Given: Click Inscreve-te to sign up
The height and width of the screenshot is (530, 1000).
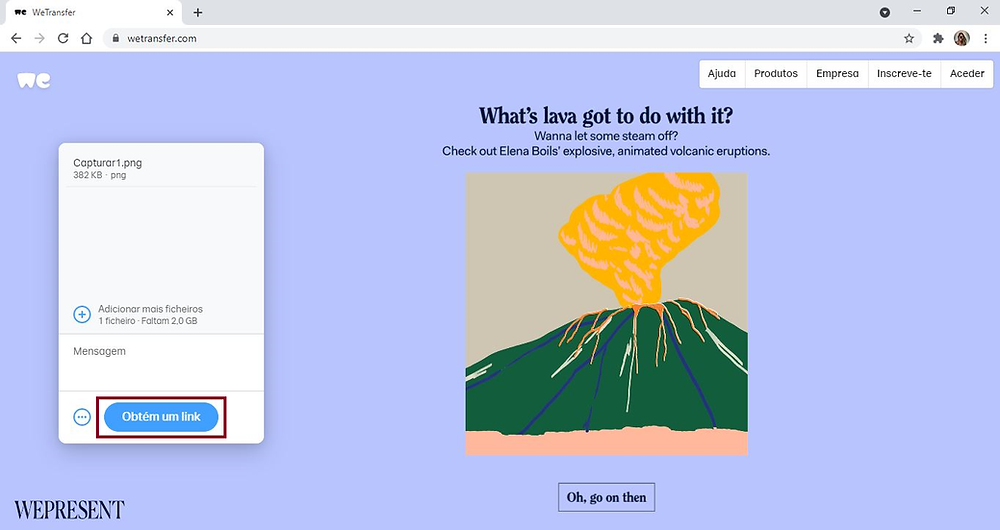Looking at the screenshot, I should 904,73.
